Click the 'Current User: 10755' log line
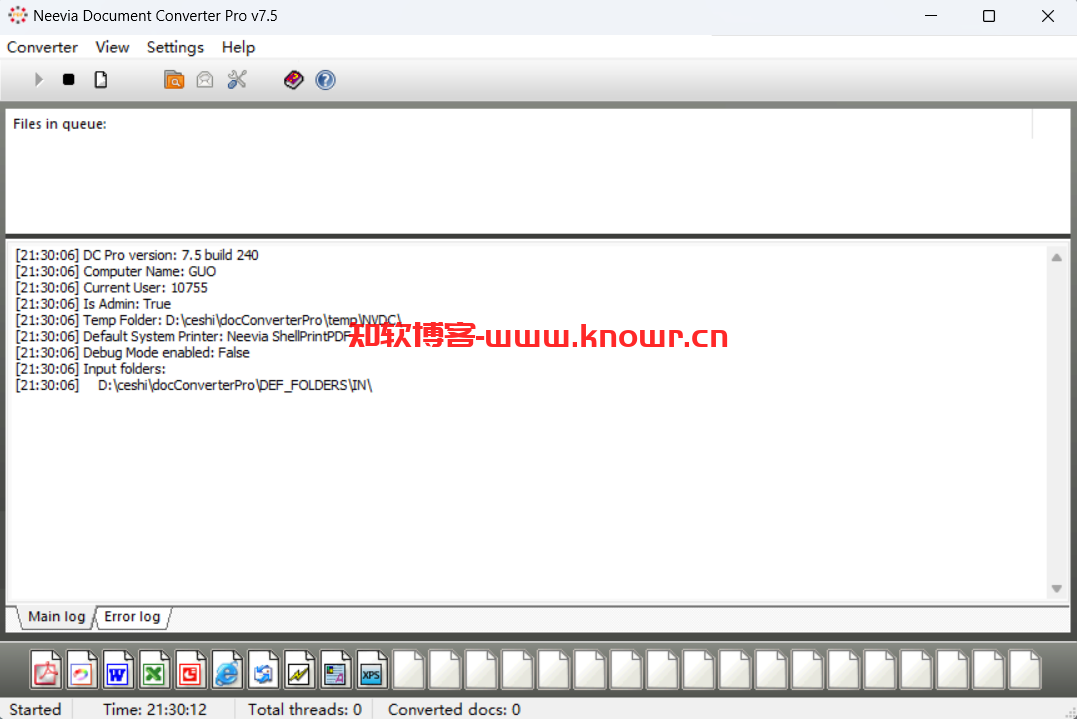 coord(111,288)
